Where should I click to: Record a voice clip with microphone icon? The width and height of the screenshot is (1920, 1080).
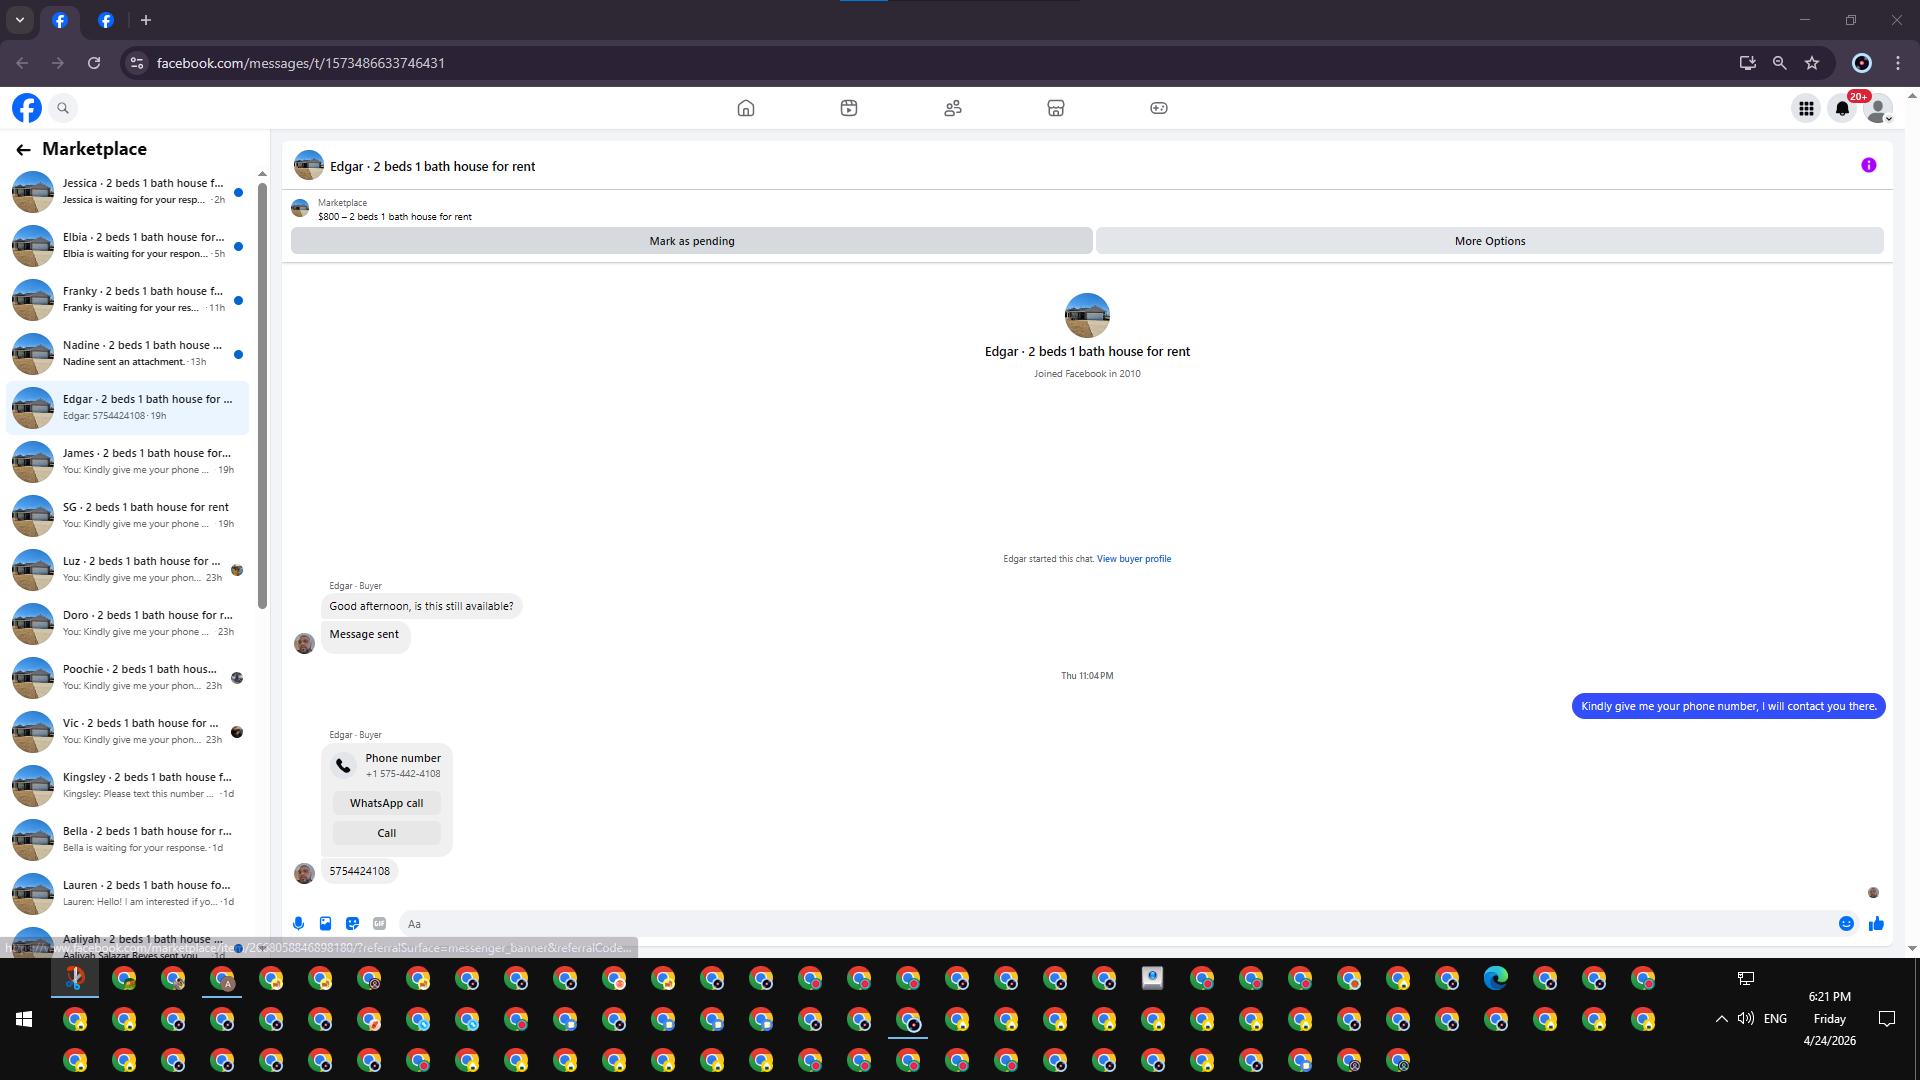pos(298,924)
